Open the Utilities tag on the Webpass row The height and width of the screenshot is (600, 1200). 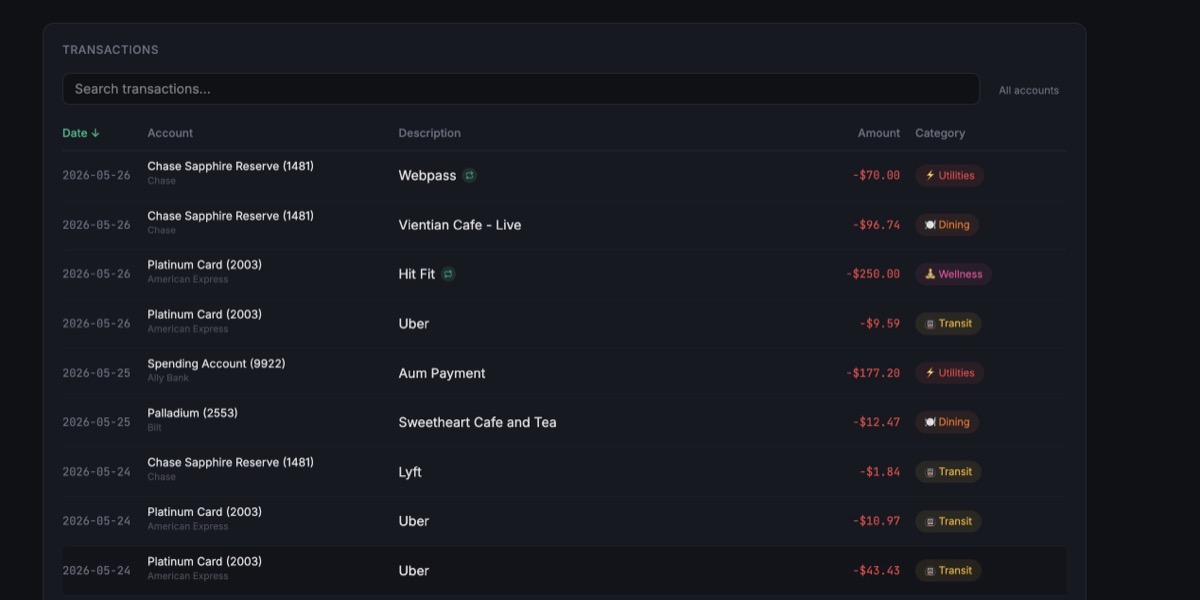tap(949, 175)
